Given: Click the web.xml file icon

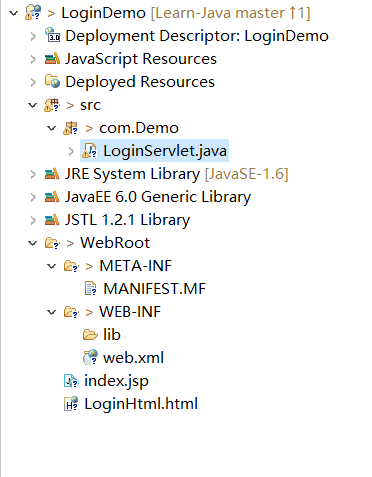Looking at the screenshot, I should 90,357.
